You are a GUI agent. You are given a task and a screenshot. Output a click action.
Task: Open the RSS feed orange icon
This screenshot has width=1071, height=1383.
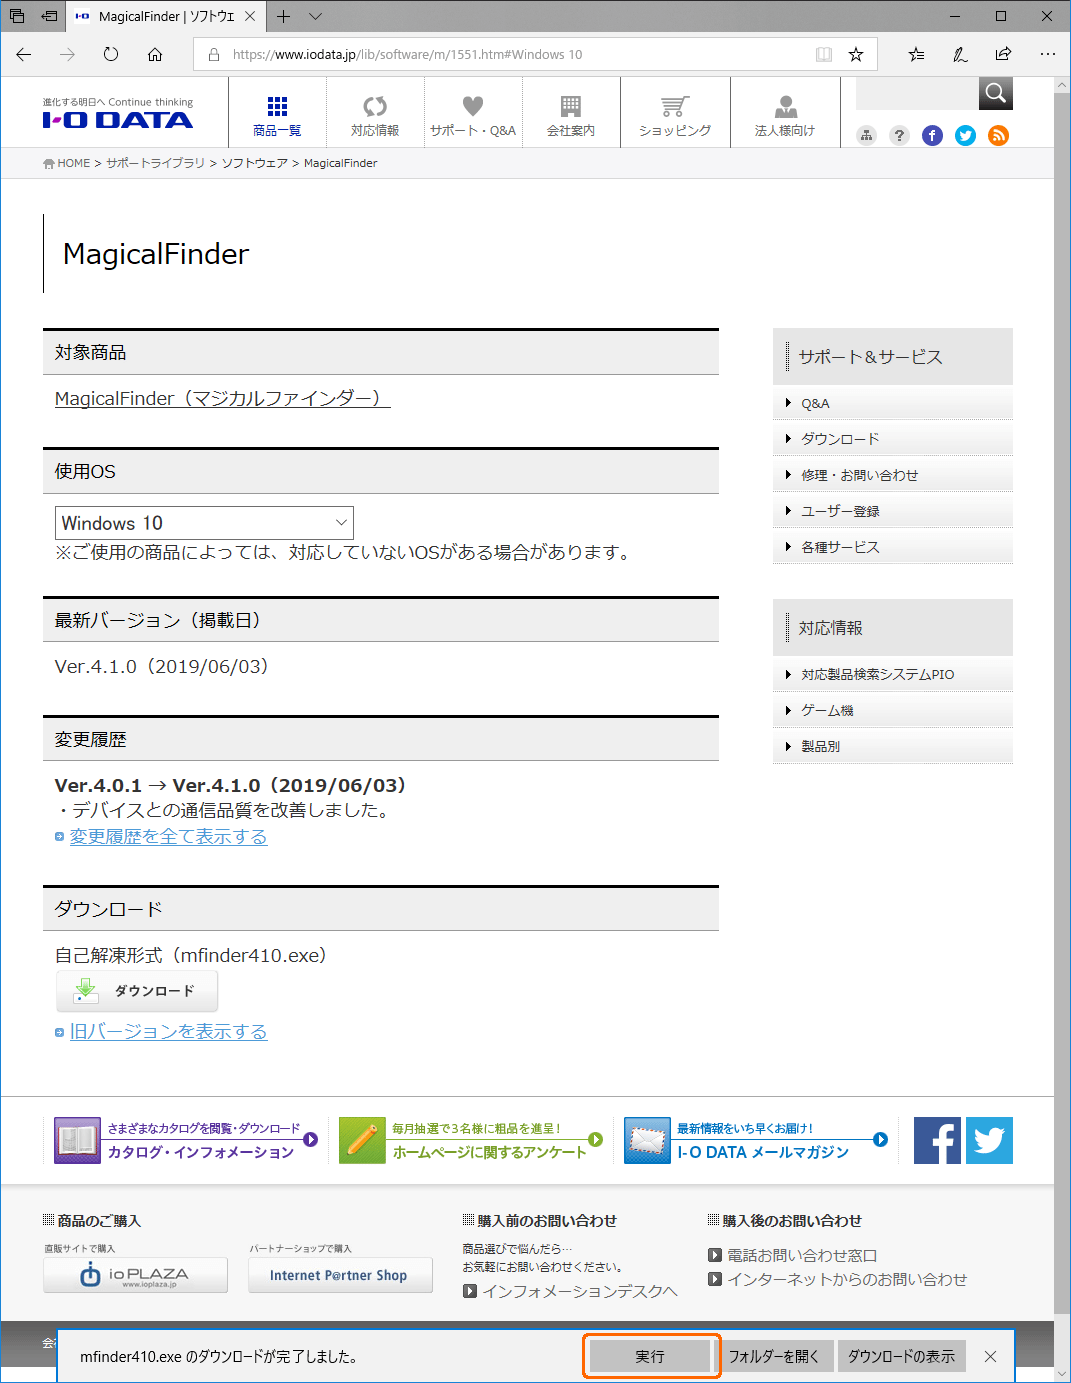pyautogui.click(x=998, y=136)
